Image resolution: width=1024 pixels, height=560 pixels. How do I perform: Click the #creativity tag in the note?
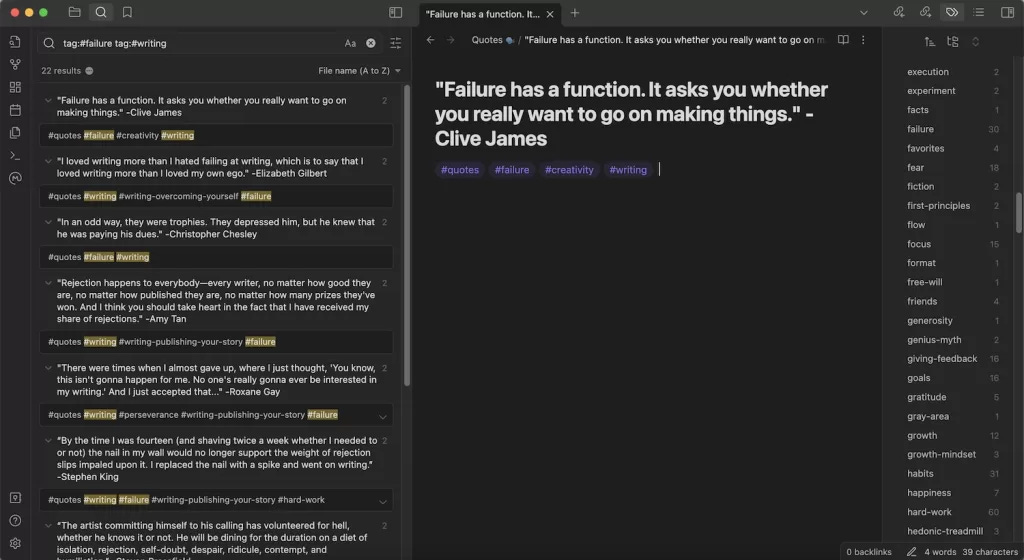coord(569,170)
